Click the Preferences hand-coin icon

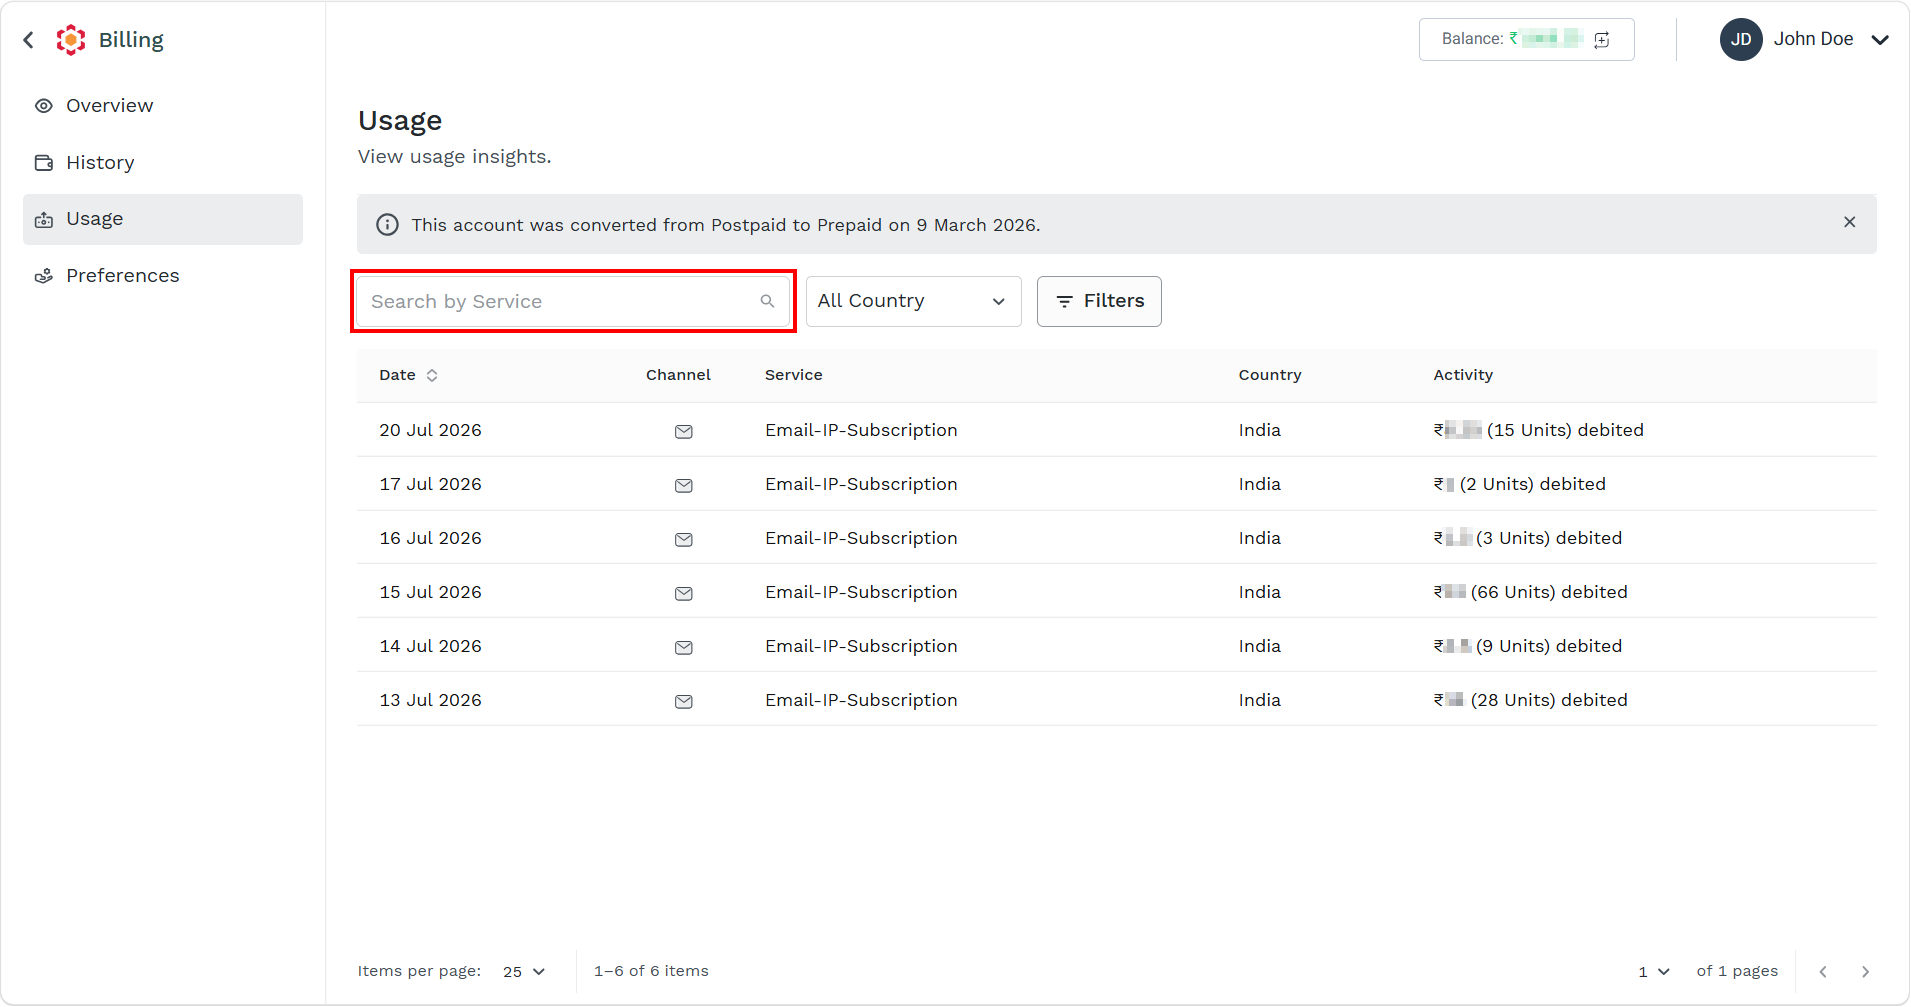(x=44, y=276)
